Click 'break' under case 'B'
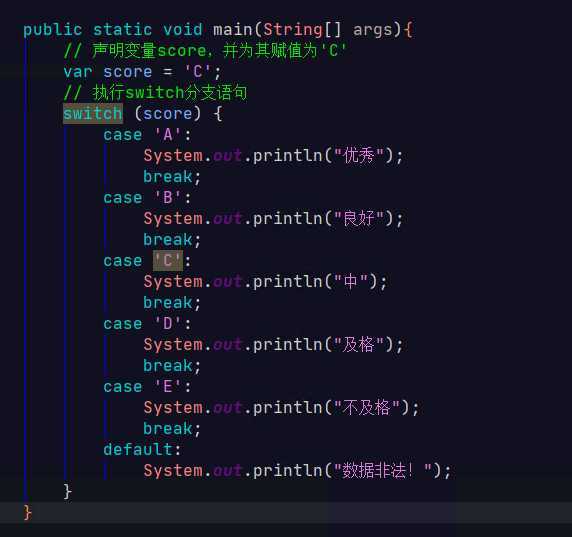Screen dimensions: 572x537 click(x=167, y=240)
